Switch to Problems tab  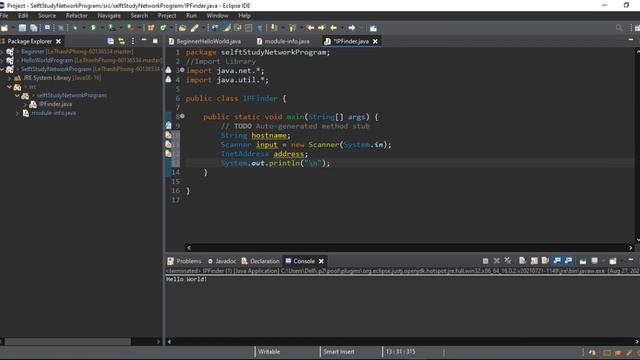pos(184,261)
